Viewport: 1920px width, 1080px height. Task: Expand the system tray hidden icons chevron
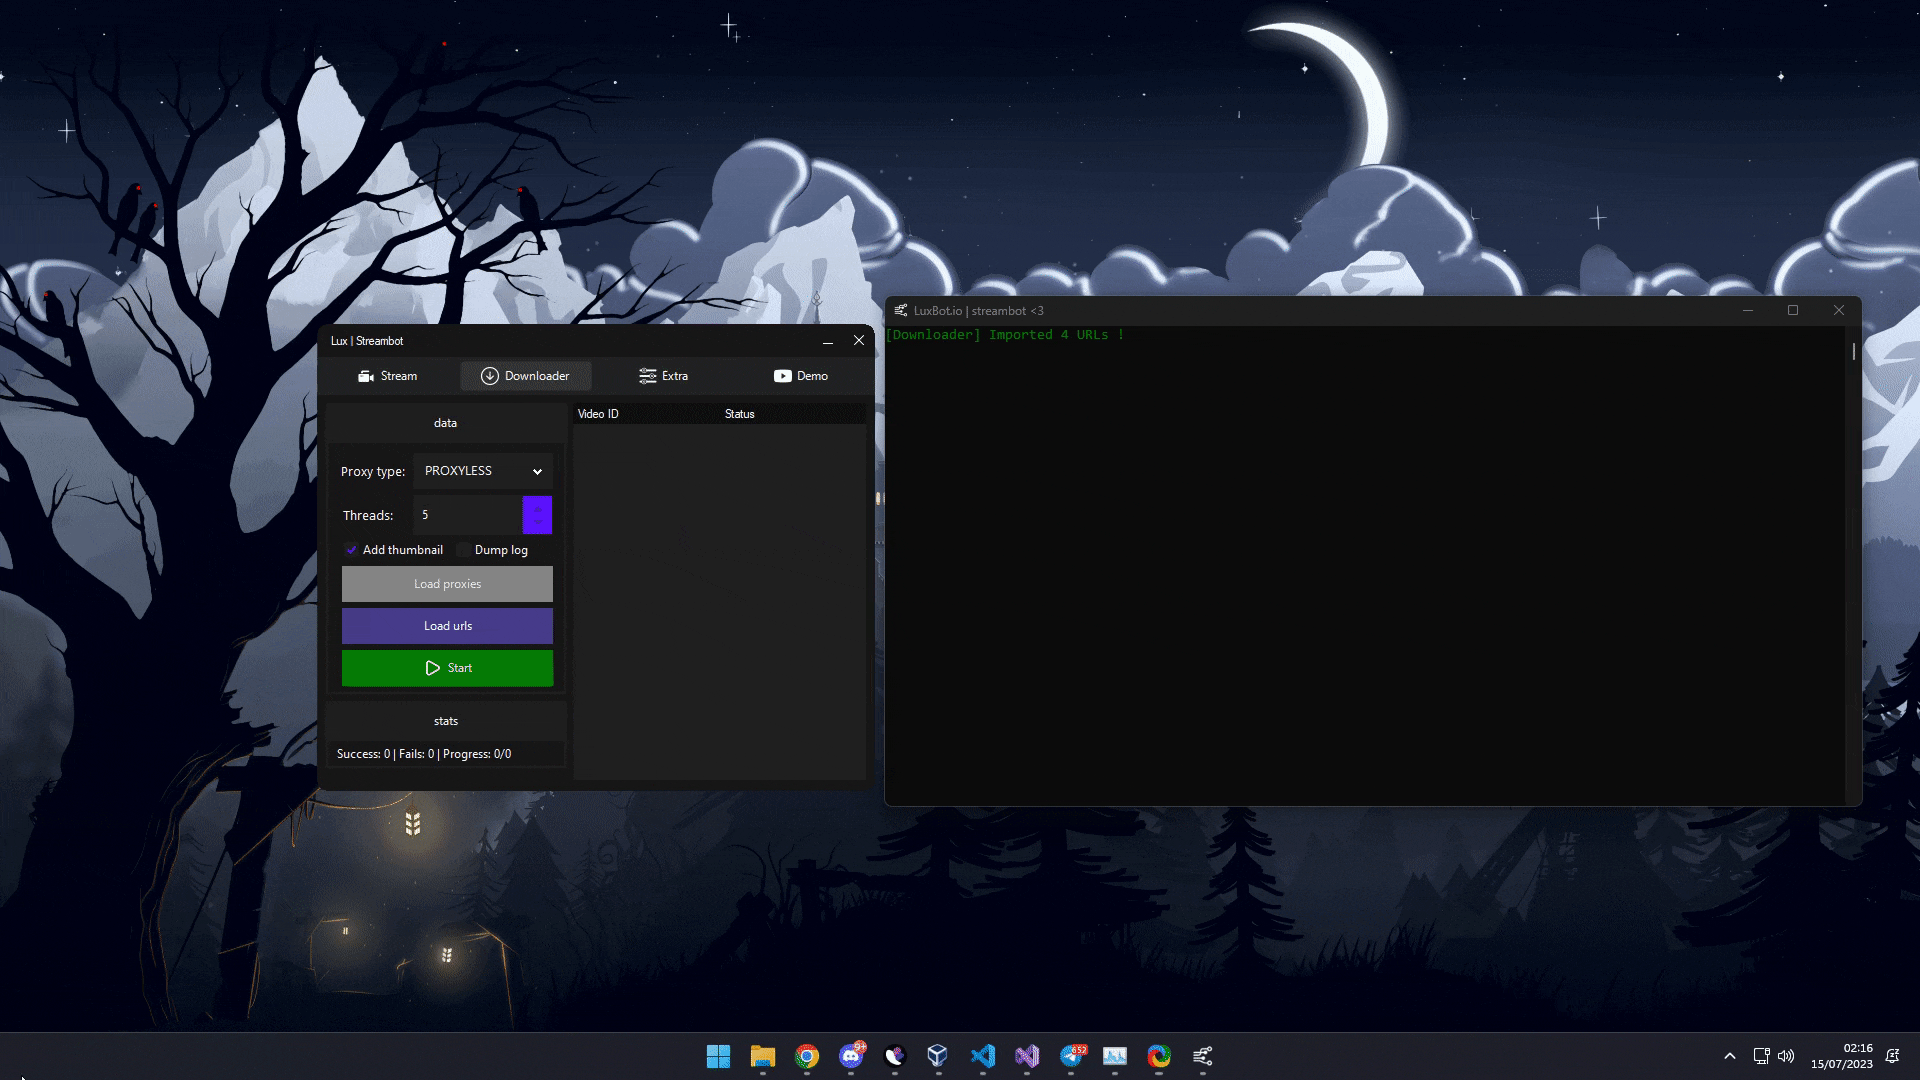(x=1729, y=1056)
